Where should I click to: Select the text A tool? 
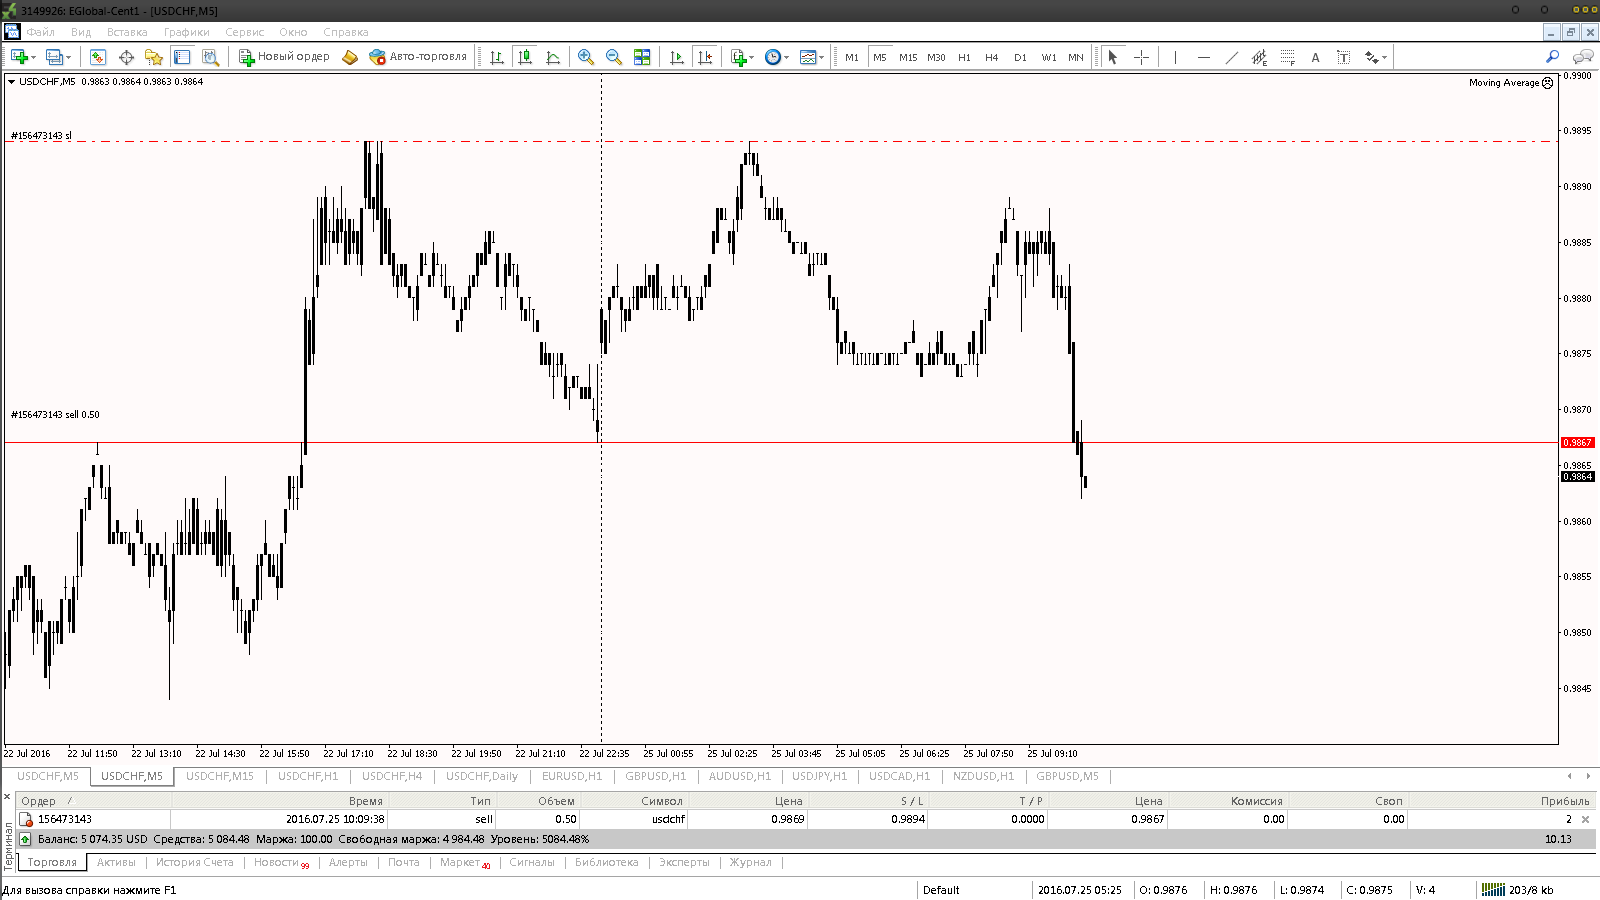point(1315,57)
